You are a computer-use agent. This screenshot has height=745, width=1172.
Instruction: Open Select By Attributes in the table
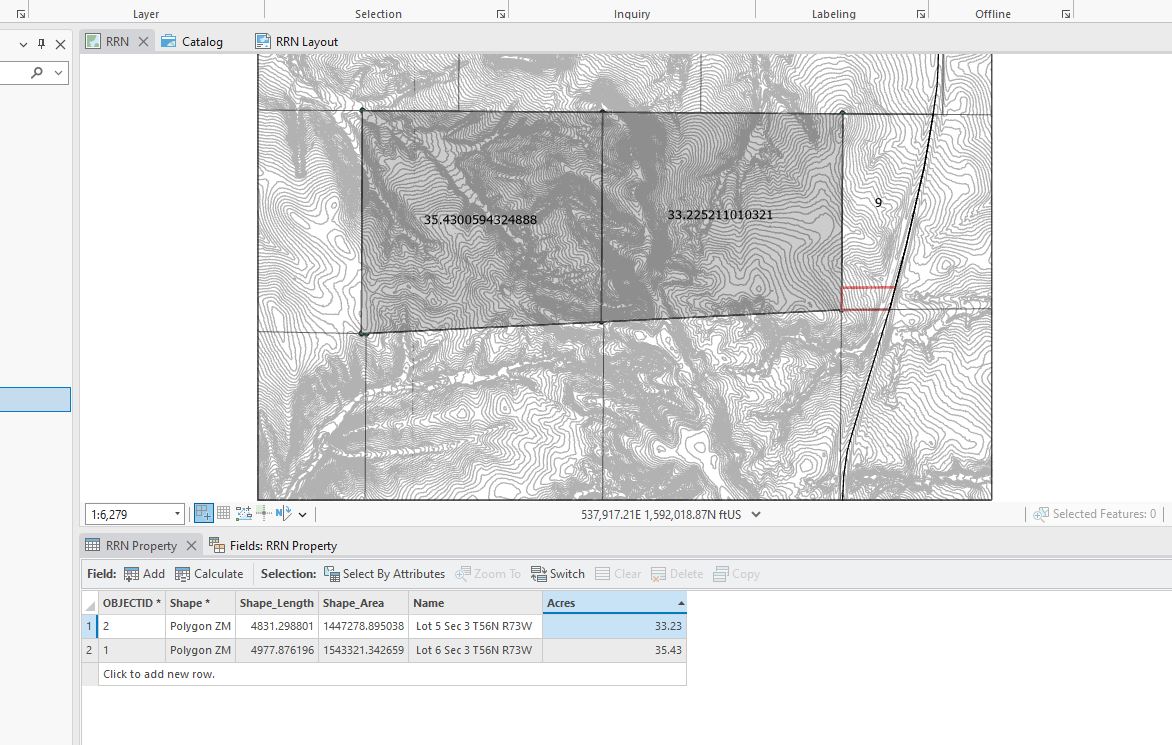[385, 573]
